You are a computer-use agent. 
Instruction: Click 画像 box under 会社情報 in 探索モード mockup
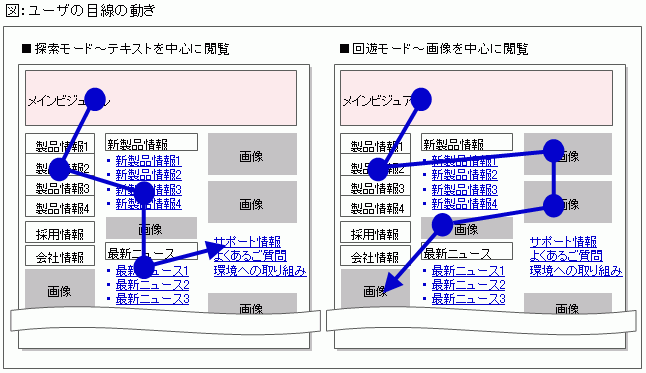[x=60, y=289]
